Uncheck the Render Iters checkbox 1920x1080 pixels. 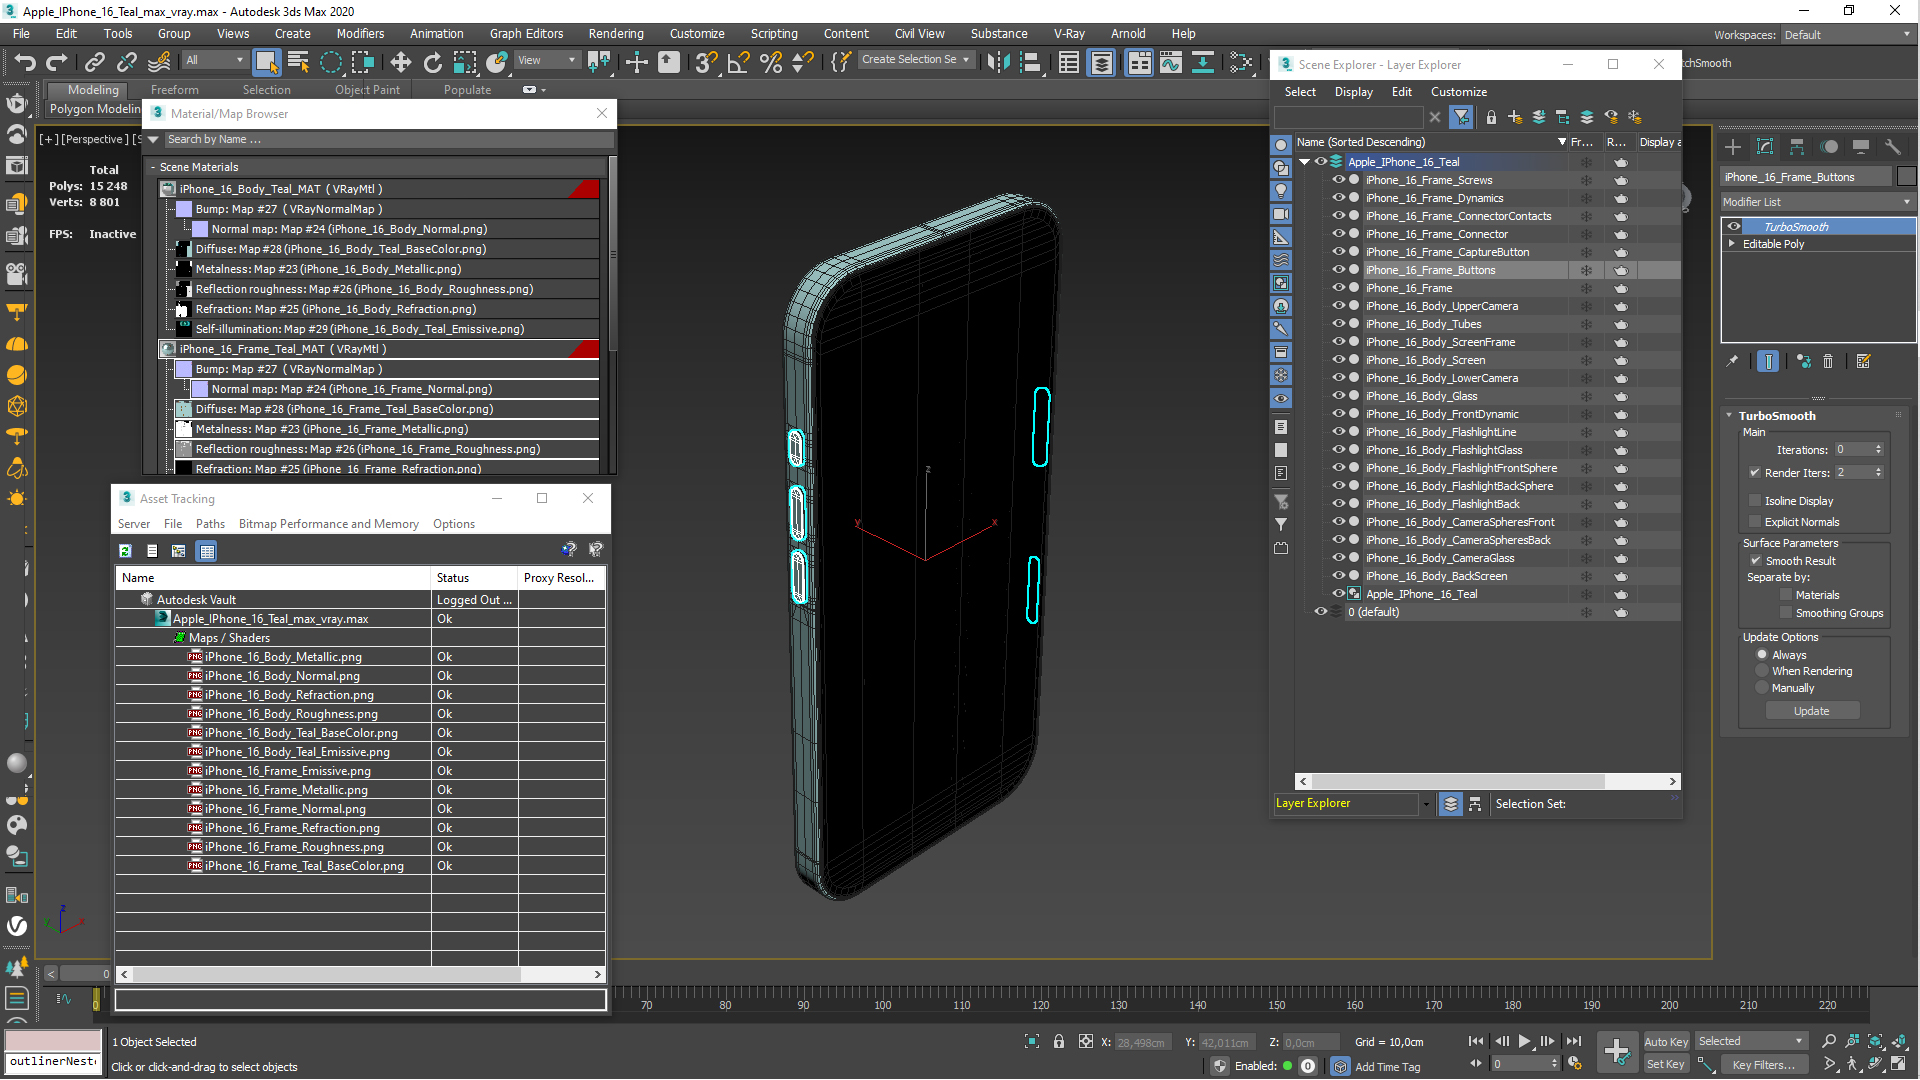coord(1755,473)
